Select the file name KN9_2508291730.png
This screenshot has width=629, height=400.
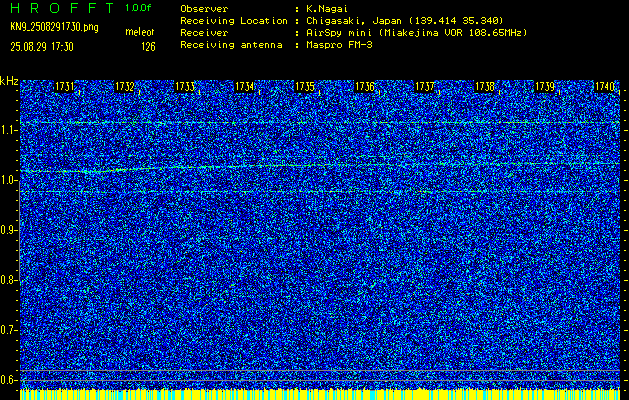pyautogui.click(x=54, y=27)
